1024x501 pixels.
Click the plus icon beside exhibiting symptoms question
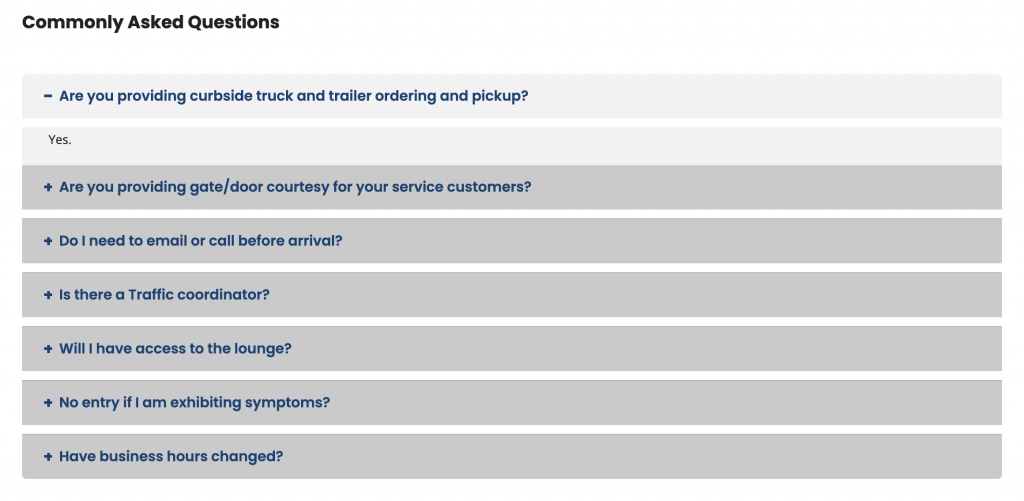48,404
